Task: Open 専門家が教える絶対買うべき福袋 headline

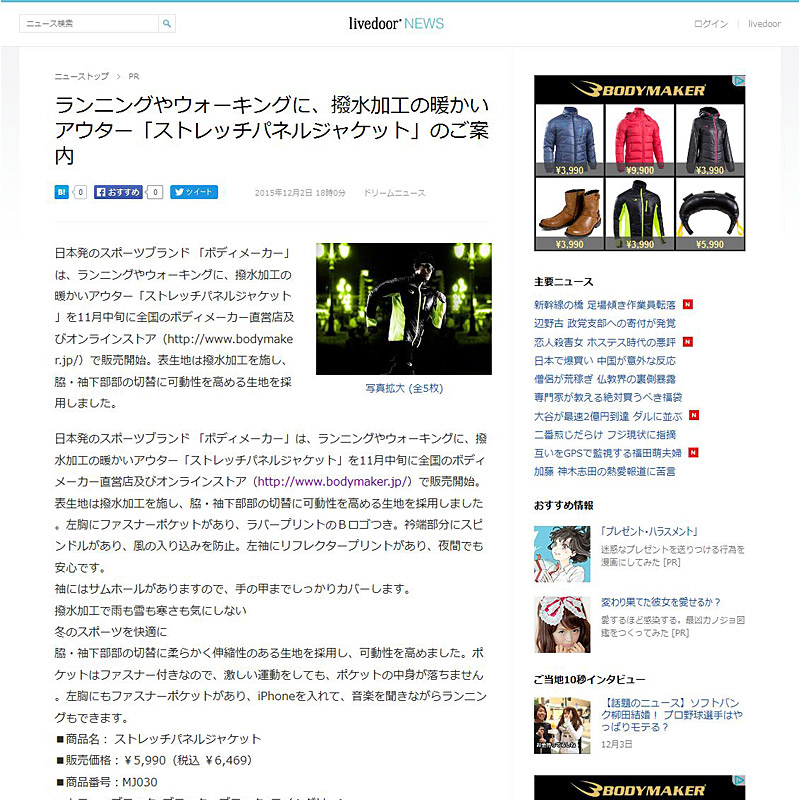Action: [608, 397]
